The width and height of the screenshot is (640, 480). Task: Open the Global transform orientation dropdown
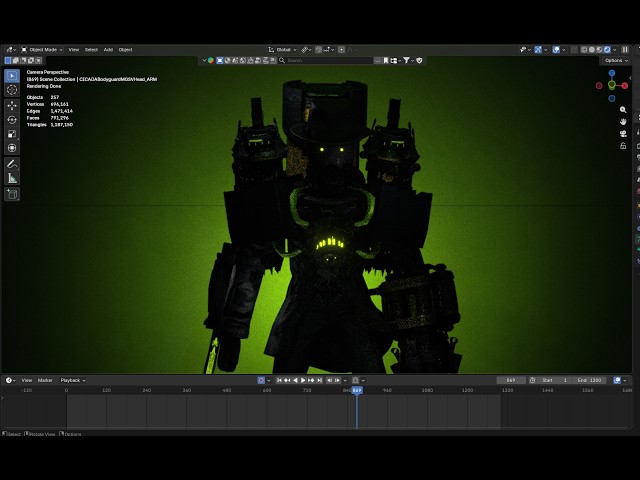pos(282,50)
